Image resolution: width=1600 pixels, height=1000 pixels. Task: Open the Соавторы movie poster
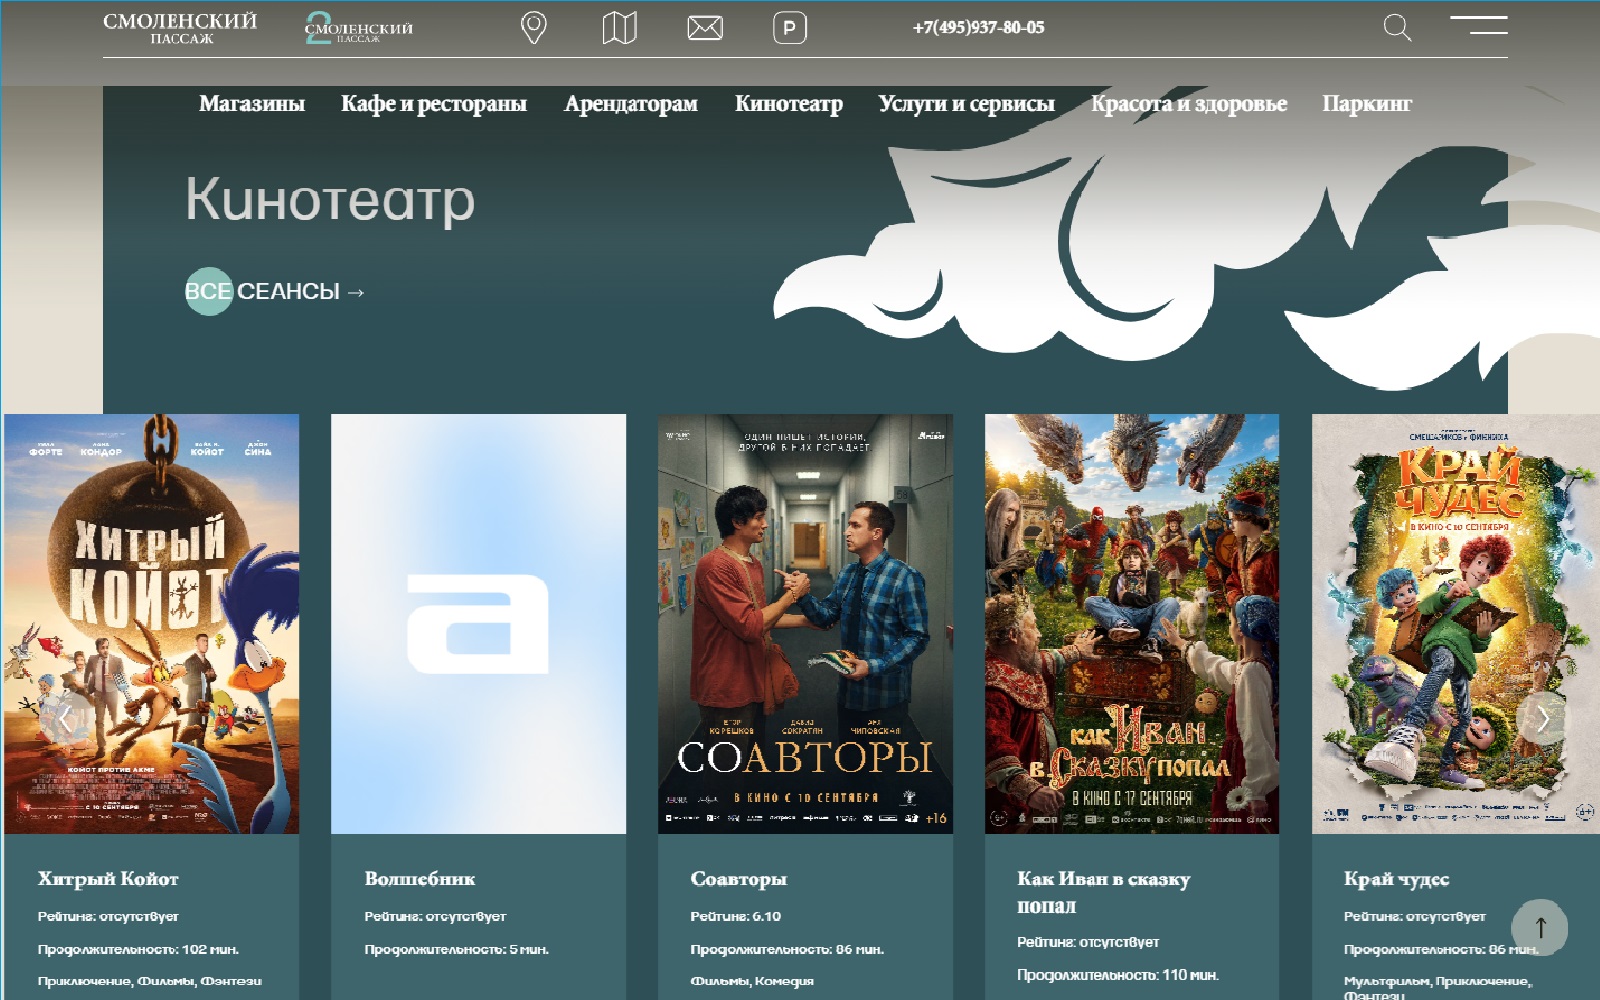(805, 624)
